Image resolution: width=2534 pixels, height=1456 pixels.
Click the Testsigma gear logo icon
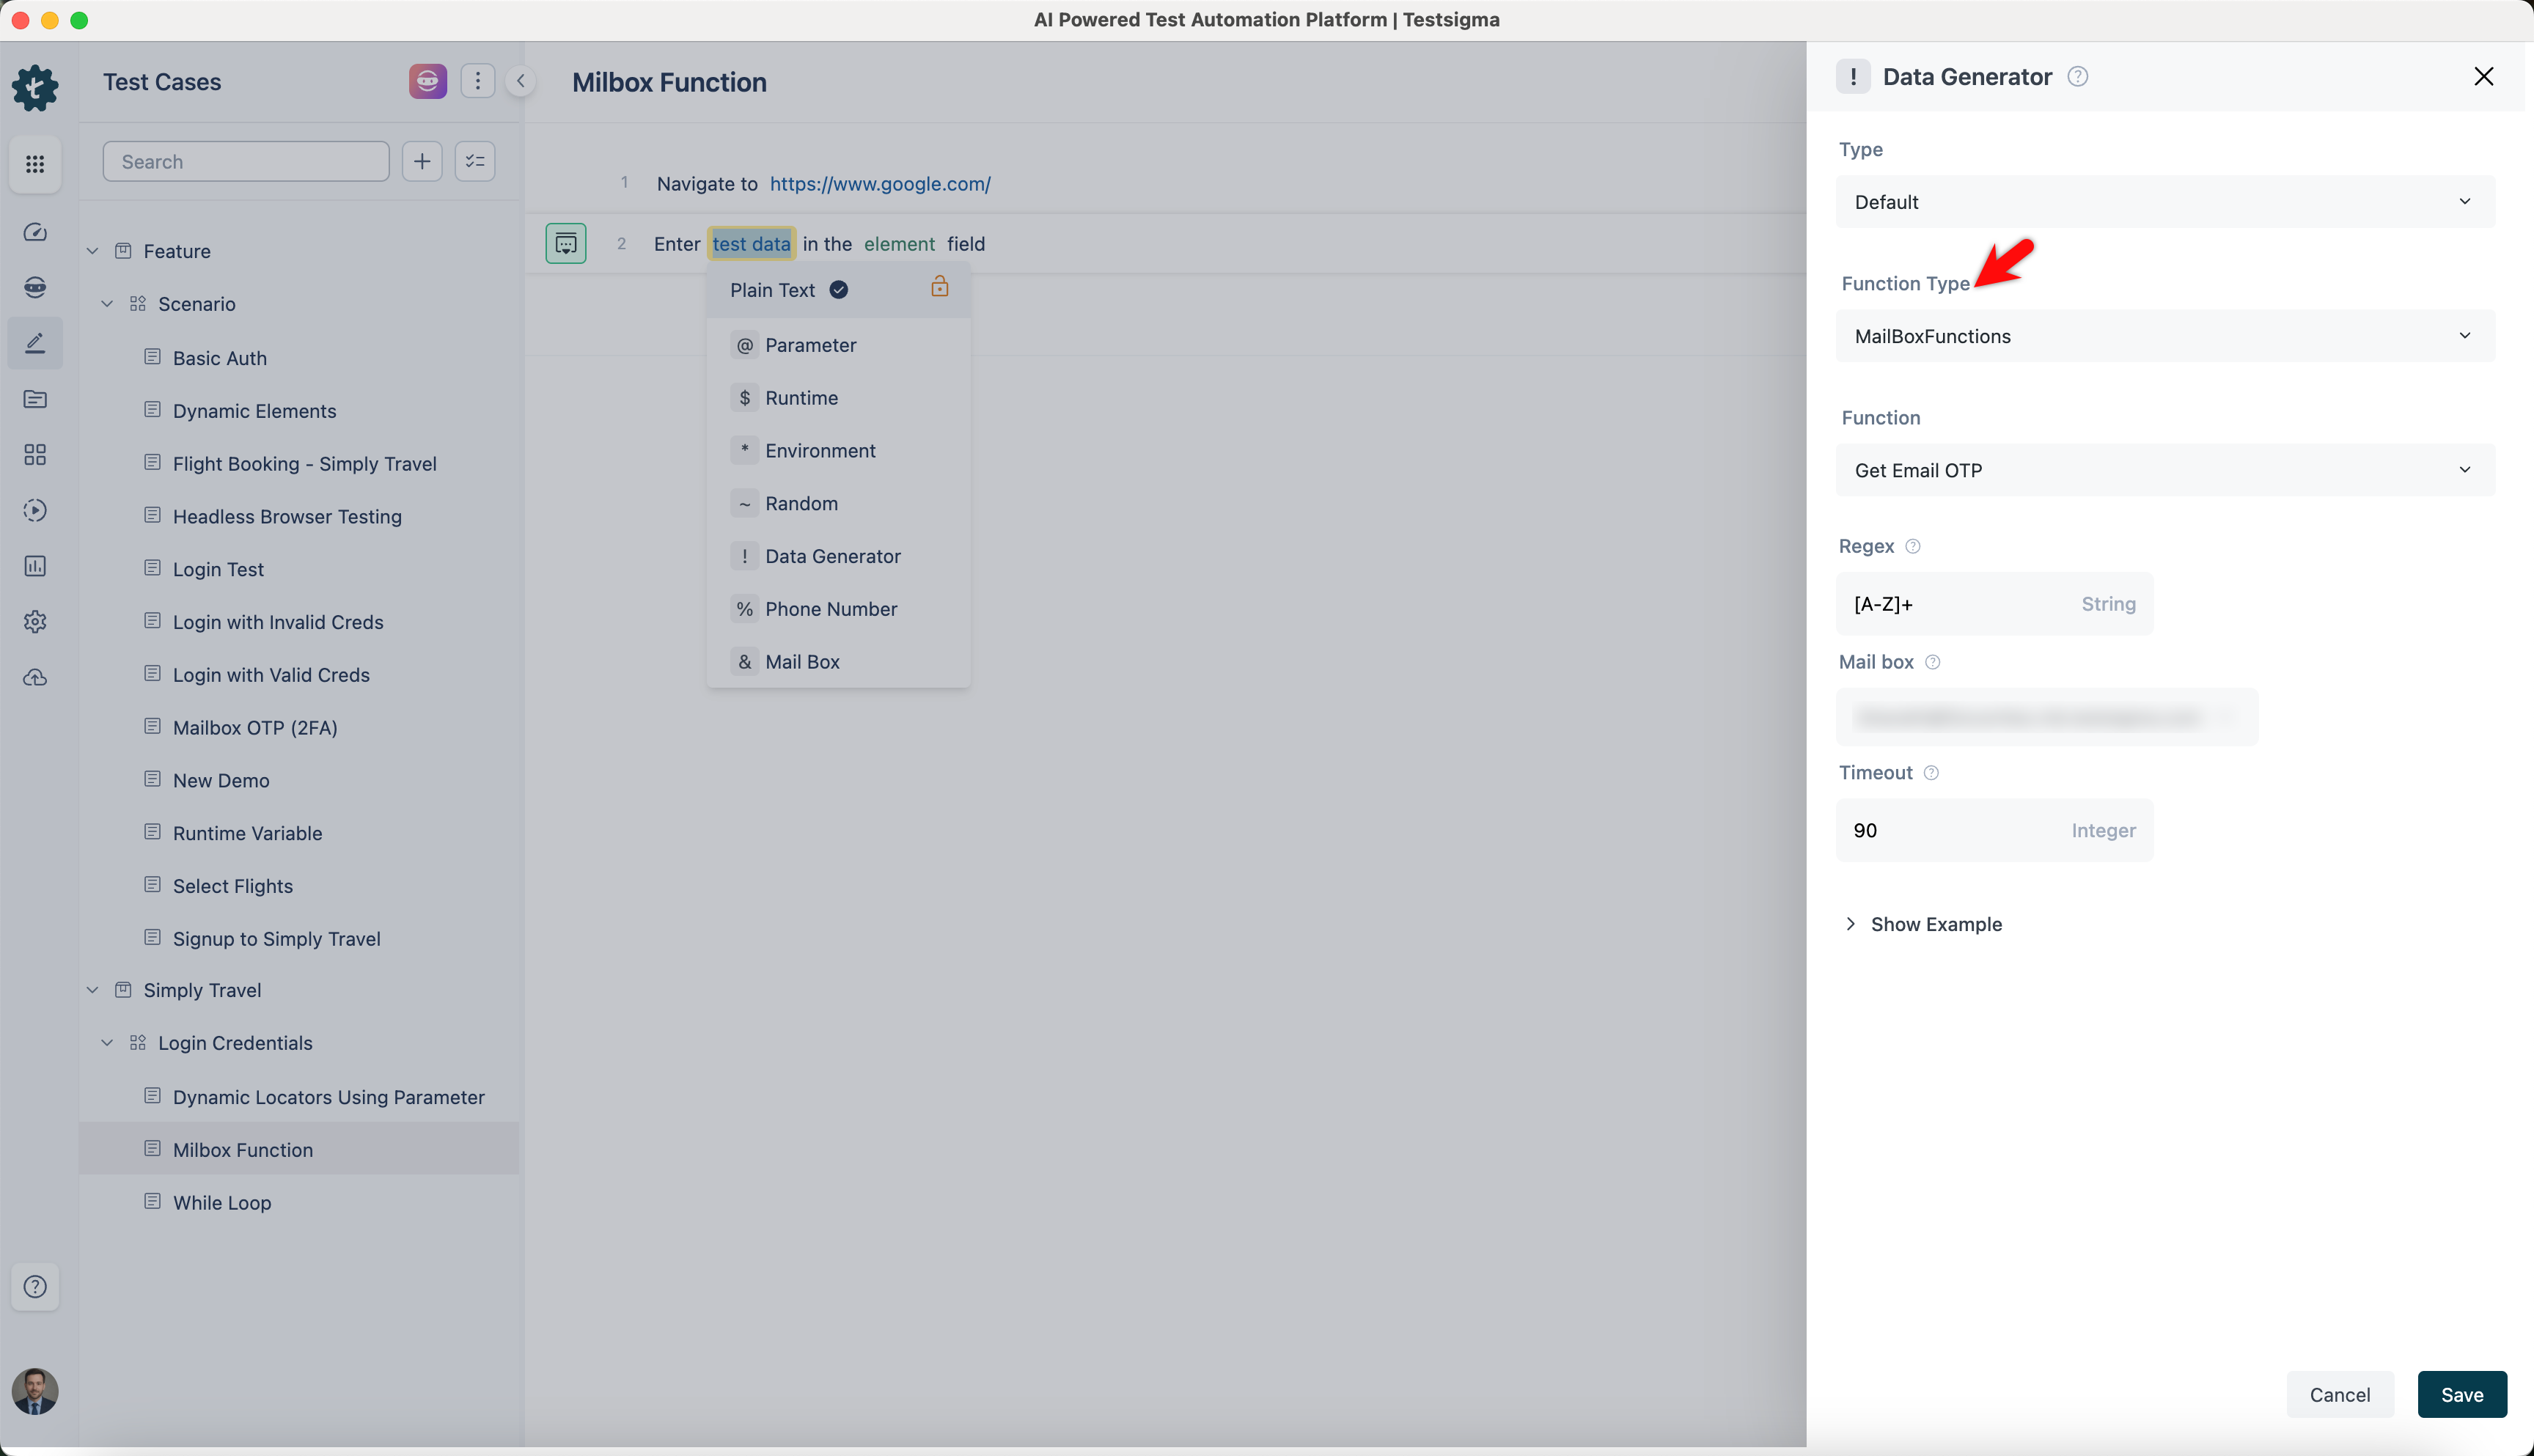pyautogui.click(x=35, y=88)
